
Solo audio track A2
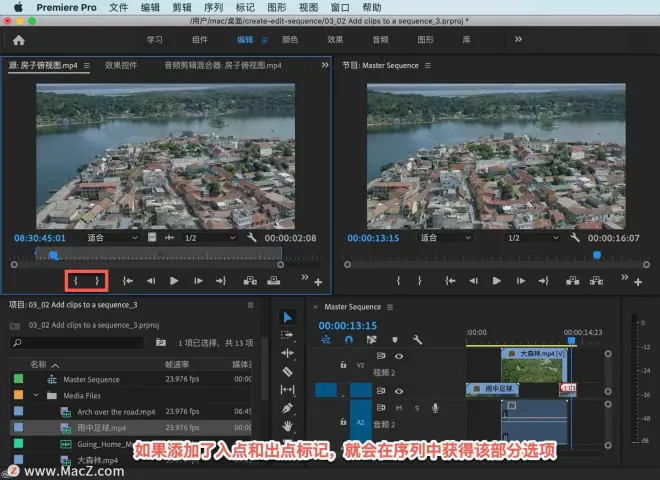(417, 408)
